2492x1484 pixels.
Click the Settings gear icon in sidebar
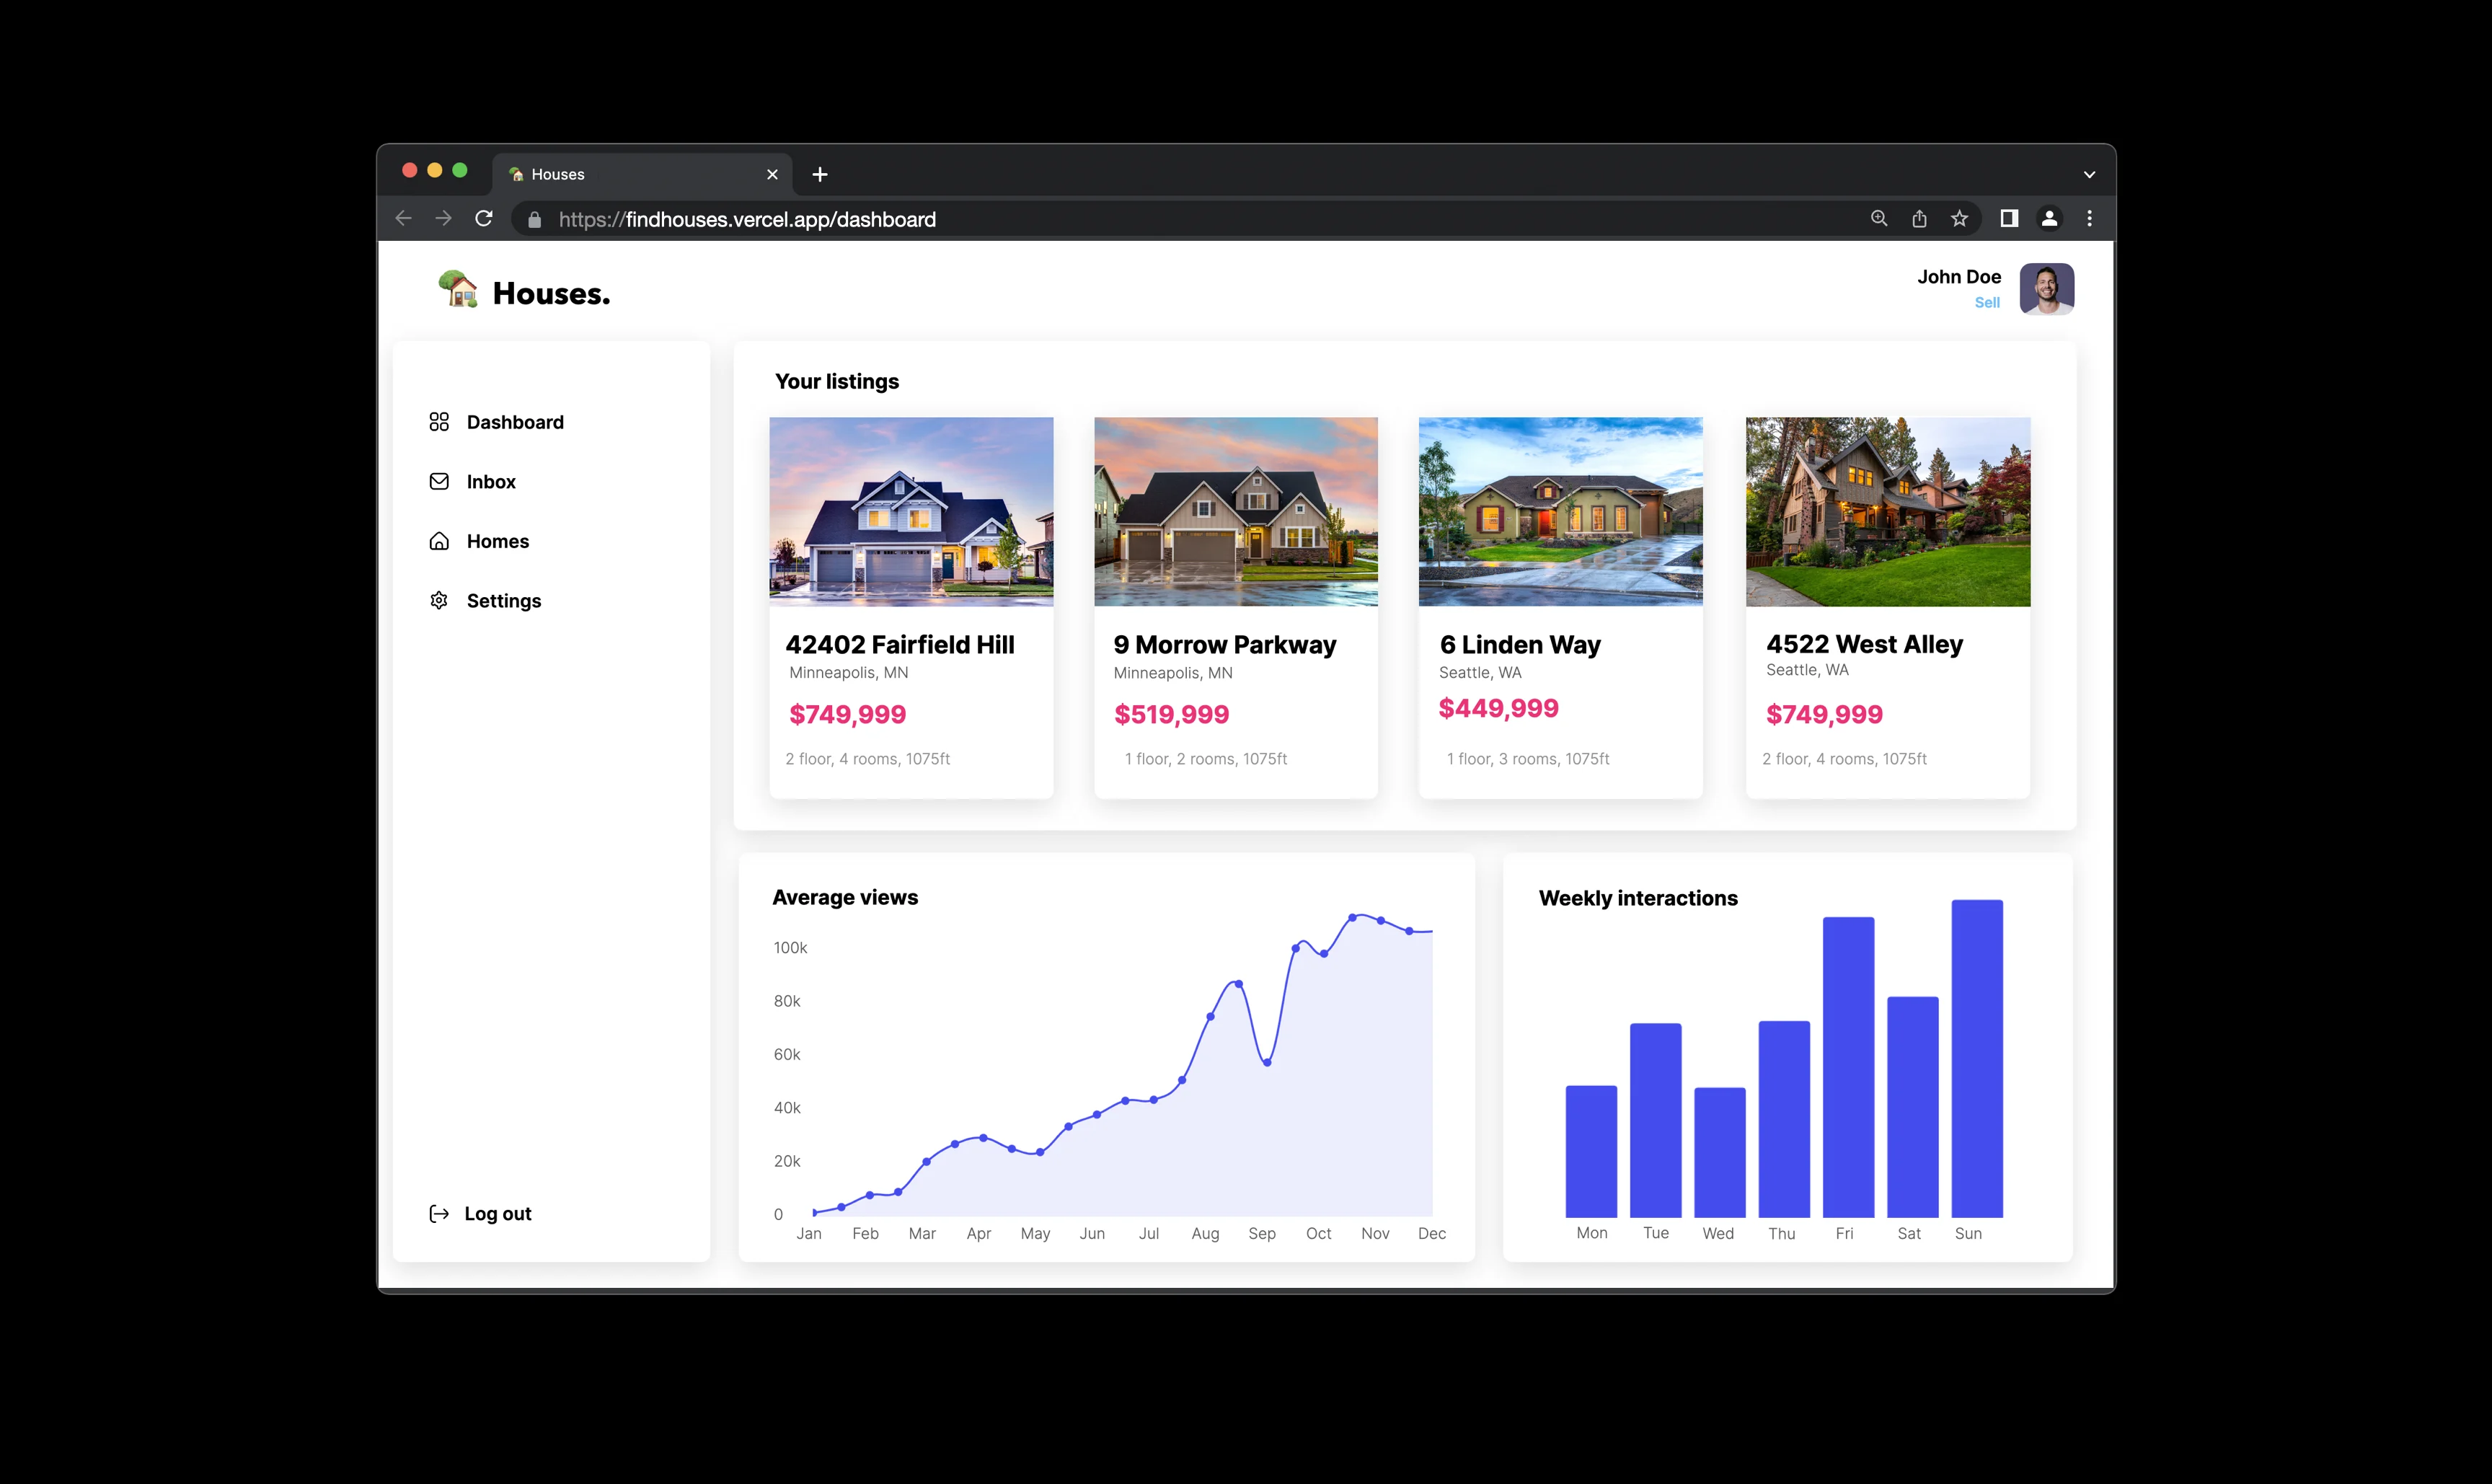point(439,601)
